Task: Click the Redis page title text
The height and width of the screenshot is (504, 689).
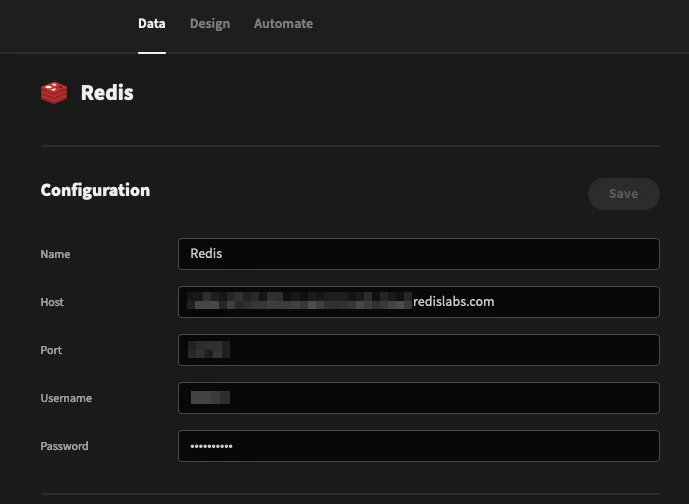Action: point(107,93)
